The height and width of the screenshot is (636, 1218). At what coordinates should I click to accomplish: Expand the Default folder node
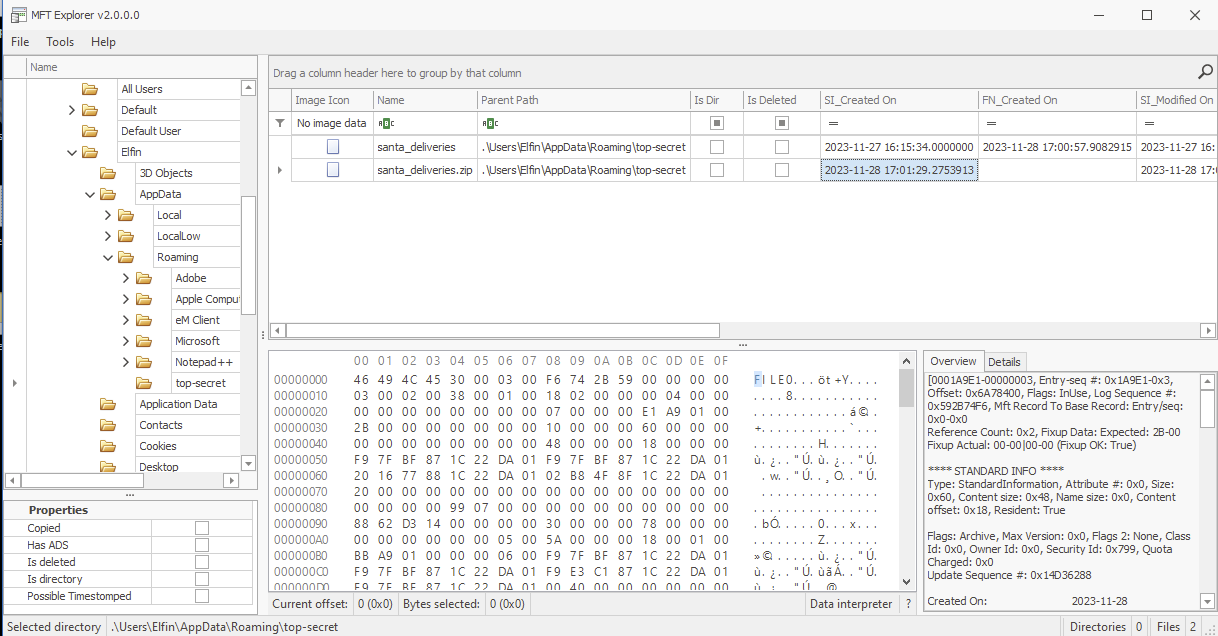[x=71, y=110]
